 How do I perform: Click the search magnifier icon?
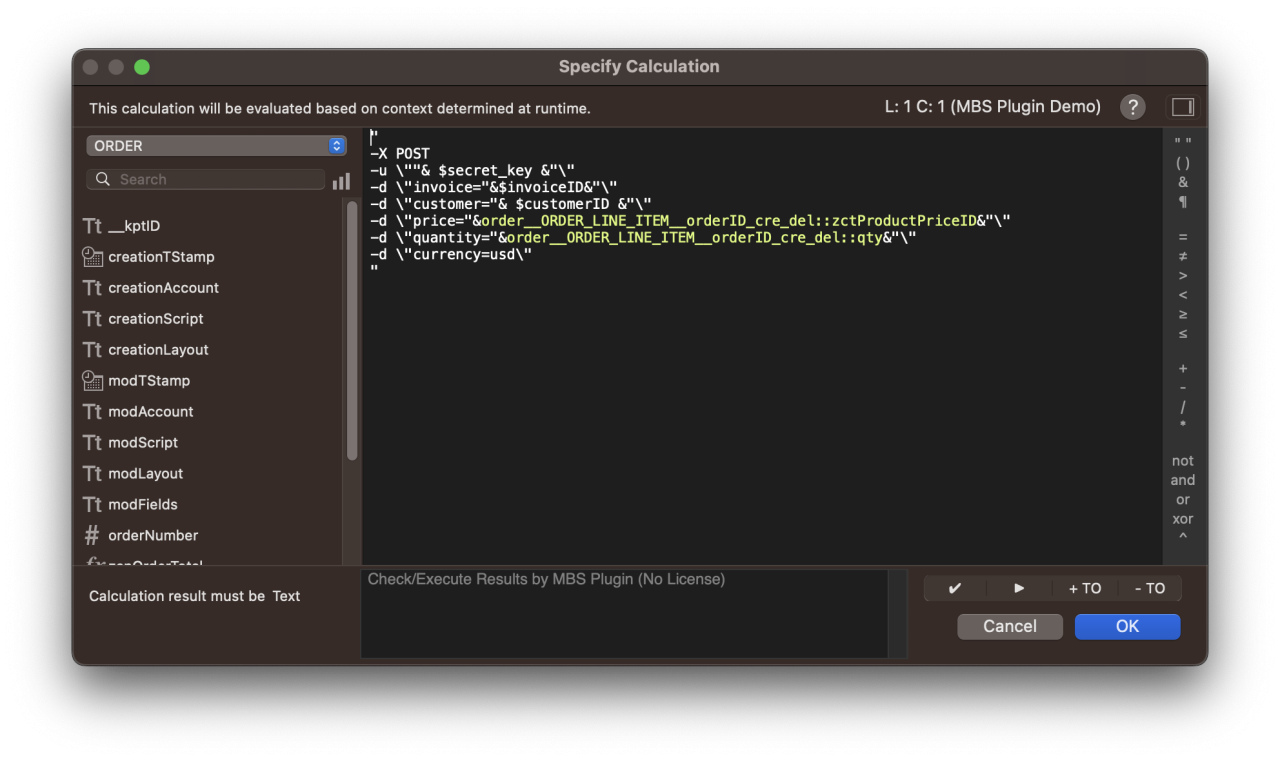[x=103, y=180]
